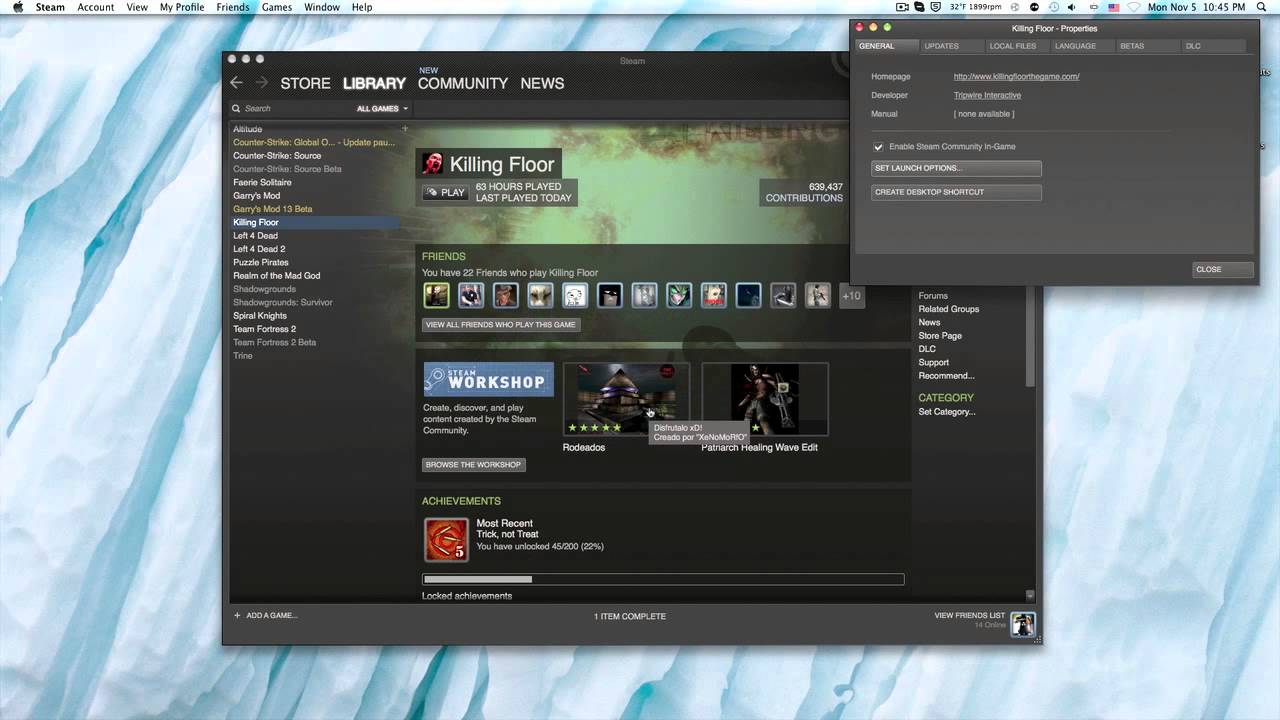Open the Account menu
This screenshot has height=720, width=1280.
(x=96, y=7)
